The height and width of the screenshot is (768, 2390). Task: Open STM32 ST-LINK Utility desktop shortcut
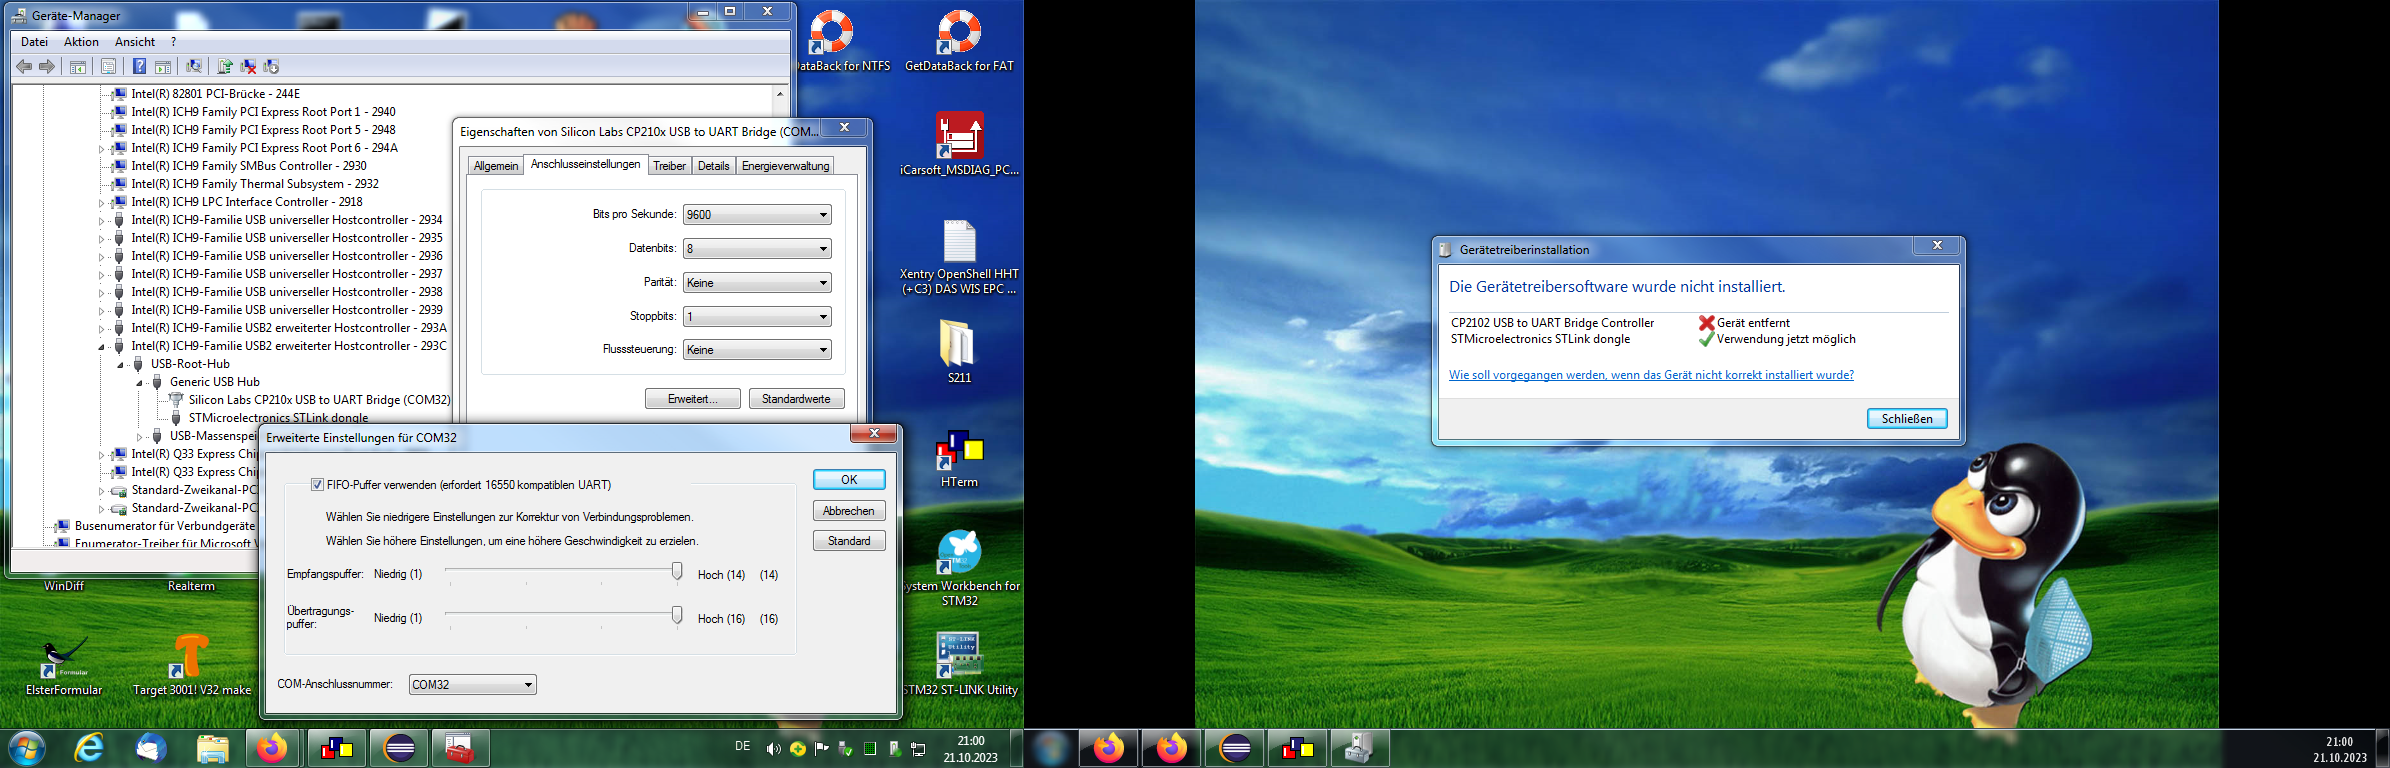click(959, 664)
